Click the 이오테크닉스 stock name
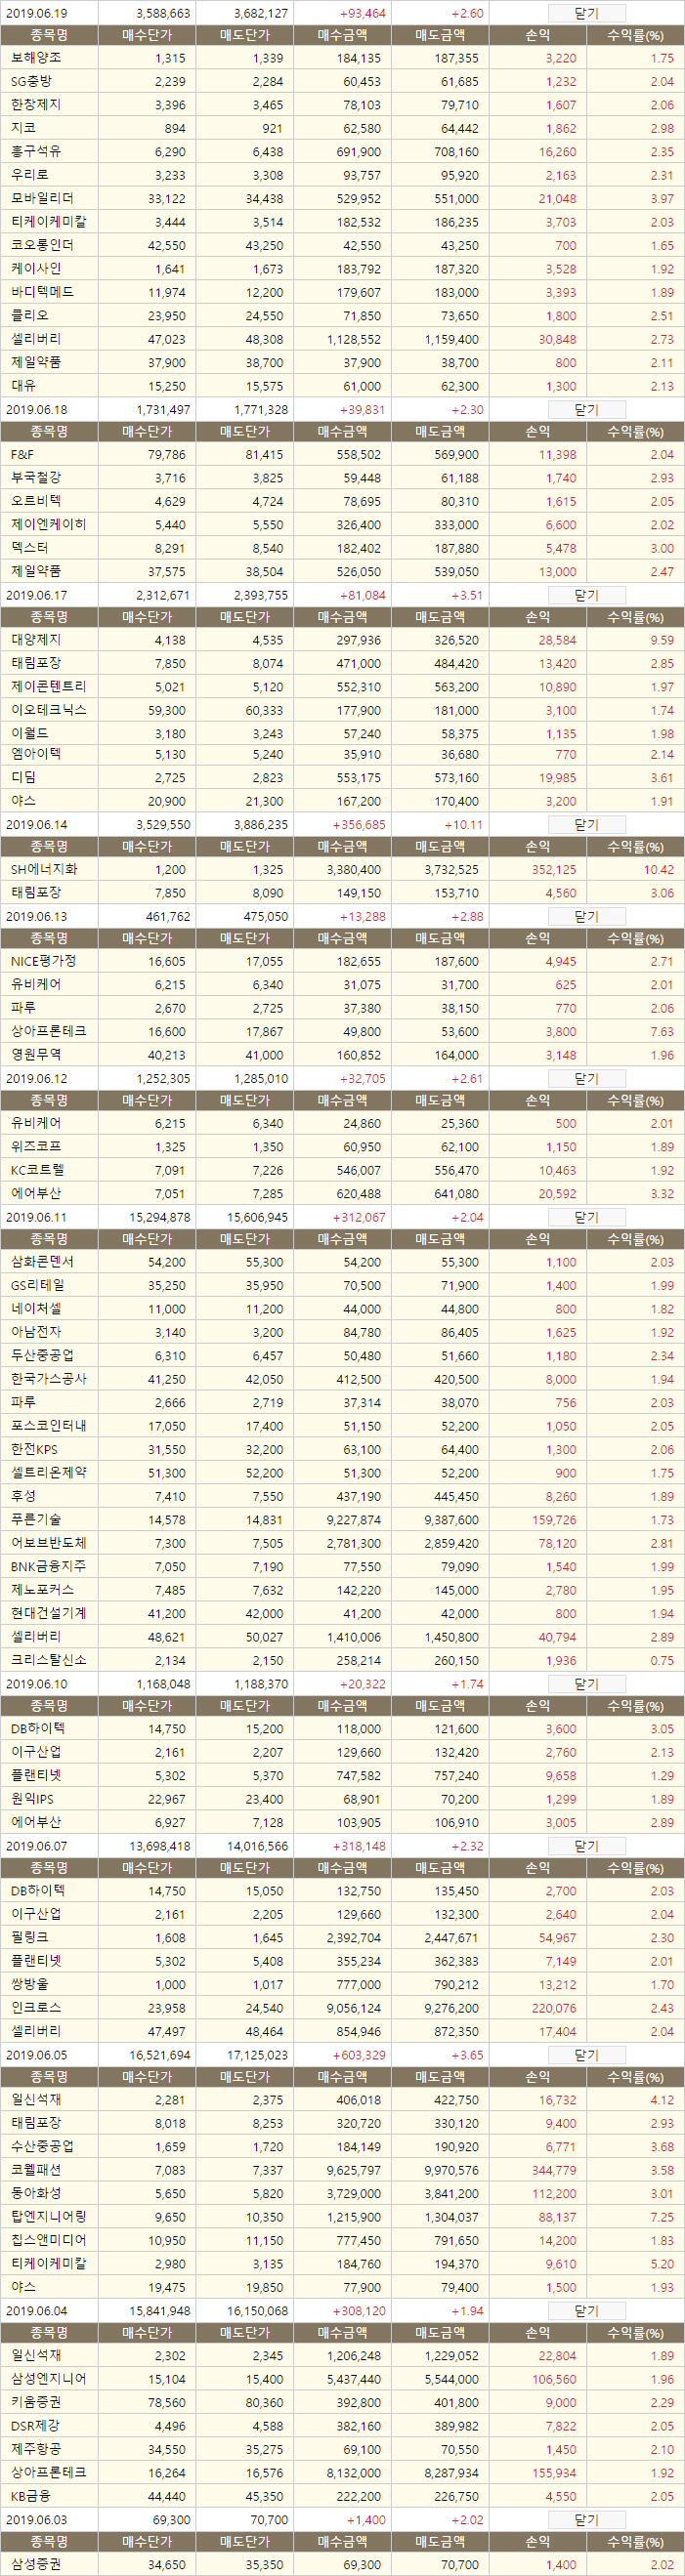 click(x=47, y=710)
